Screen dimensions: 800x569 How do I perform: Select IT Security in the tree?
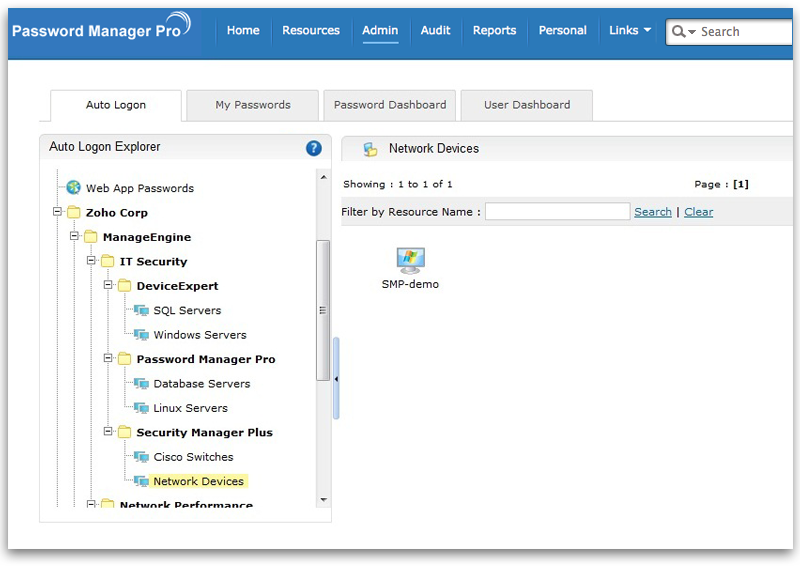(x=154, y=262)
